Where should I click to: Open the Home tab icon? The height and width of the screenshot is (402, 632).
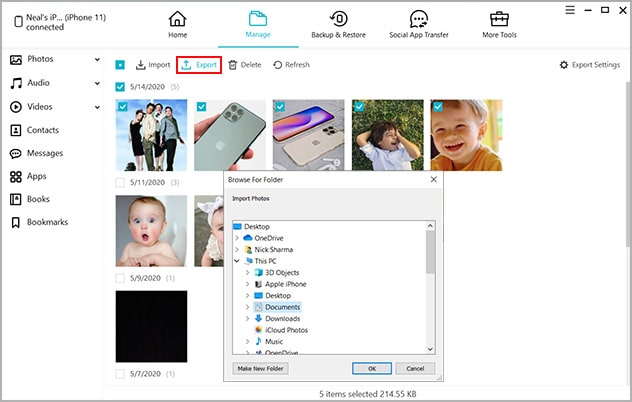point(177,19)
